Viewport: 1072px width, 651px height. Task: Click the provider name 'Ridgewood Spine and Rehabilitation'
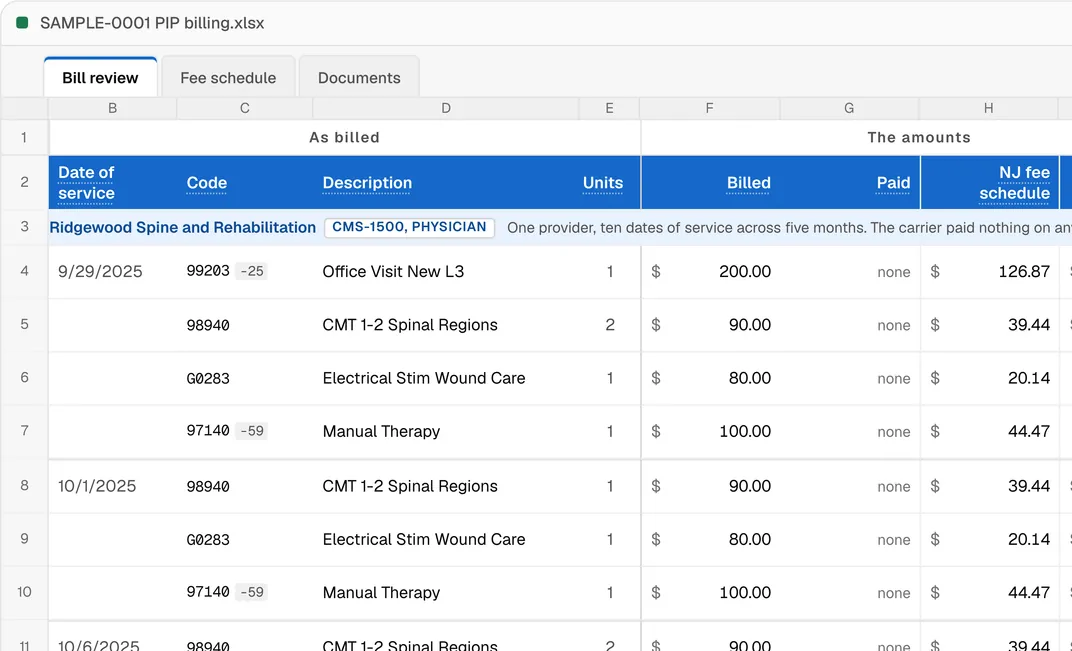[183, 228]
